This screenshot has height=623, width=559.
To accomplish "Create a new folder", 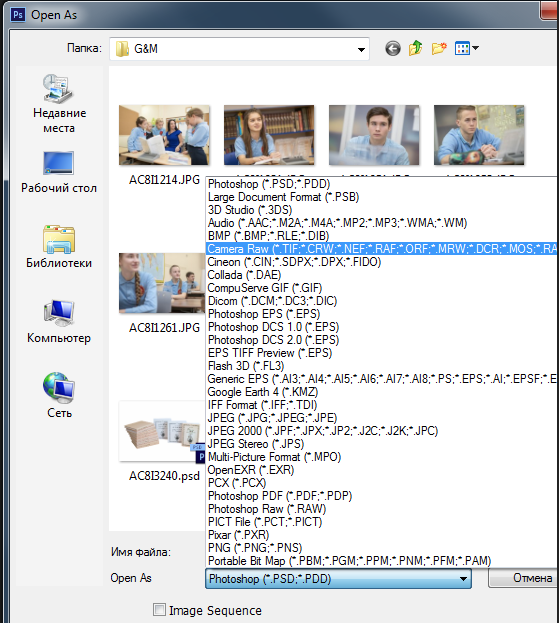I will coord(439,48).
